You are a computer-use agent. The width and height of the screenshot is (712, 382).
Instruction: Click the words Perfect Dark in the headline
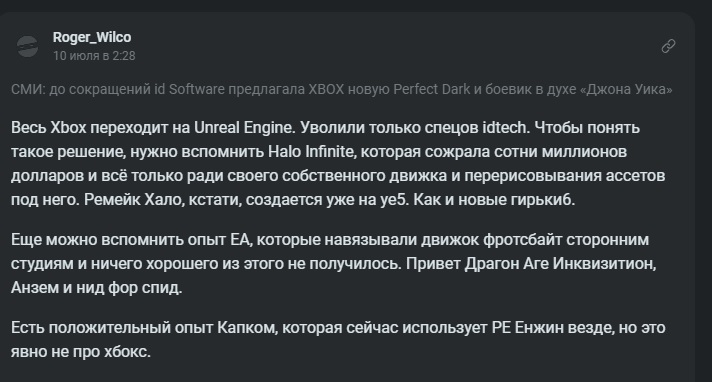(x=431, y=89)
